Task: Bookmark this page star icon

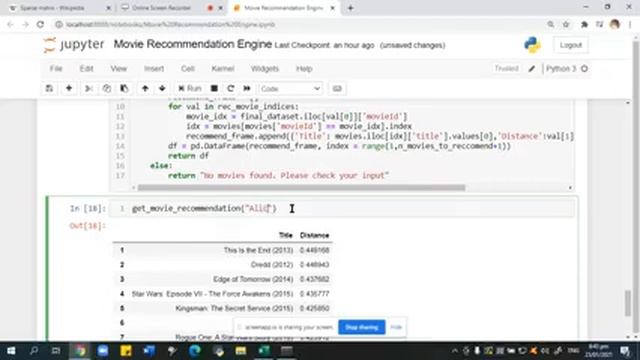Action: (566, 24)
